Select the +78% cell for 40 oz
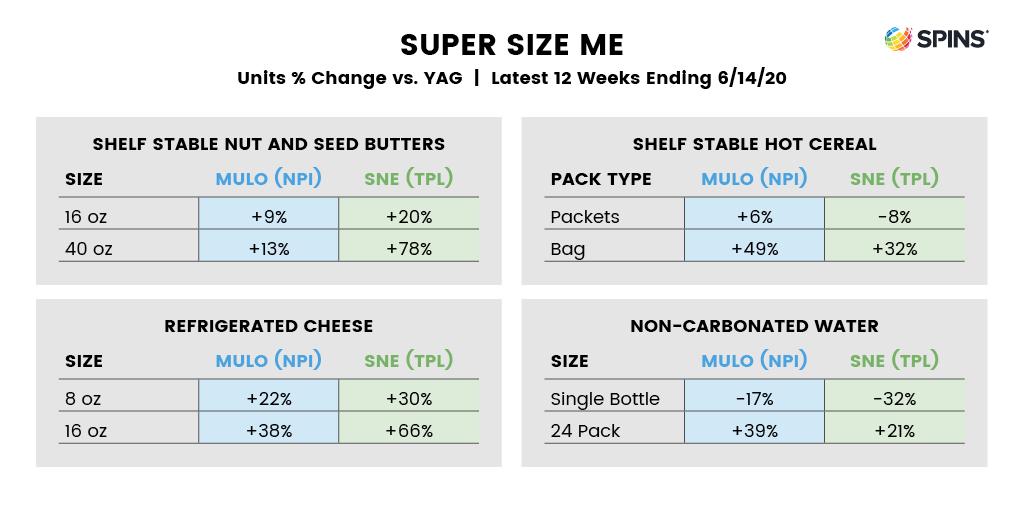Viewport: 1024px width, 512px height. 408,248
